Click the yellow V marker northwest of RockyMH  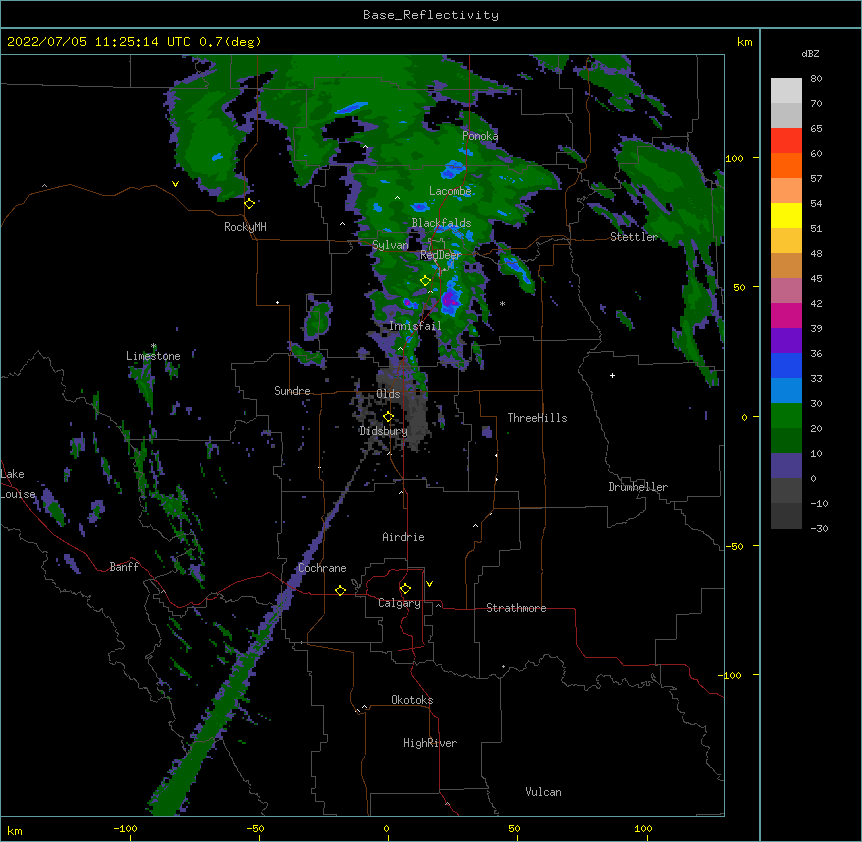coord(175,184)
